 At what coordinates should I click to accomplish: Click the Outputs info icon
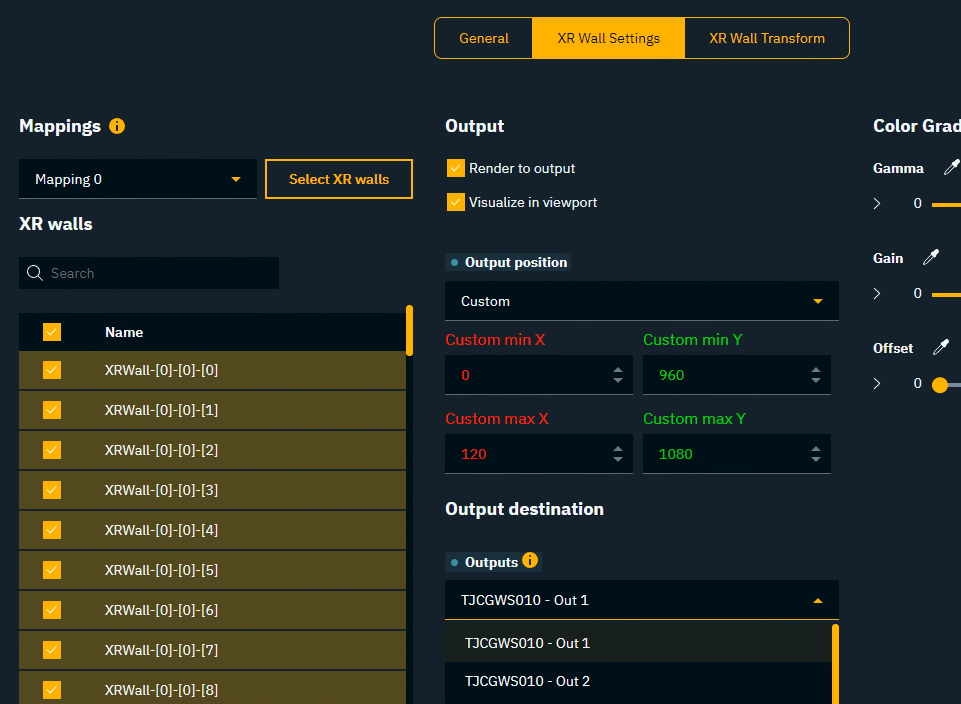[x=530, y=561]
